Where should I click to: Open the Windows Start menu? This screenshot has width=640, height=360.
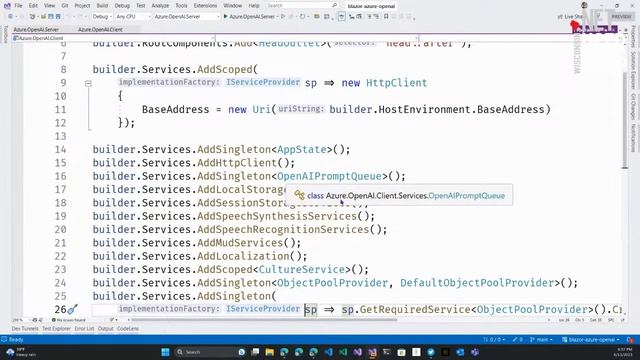pyautogui.click(x=165, y=352)
